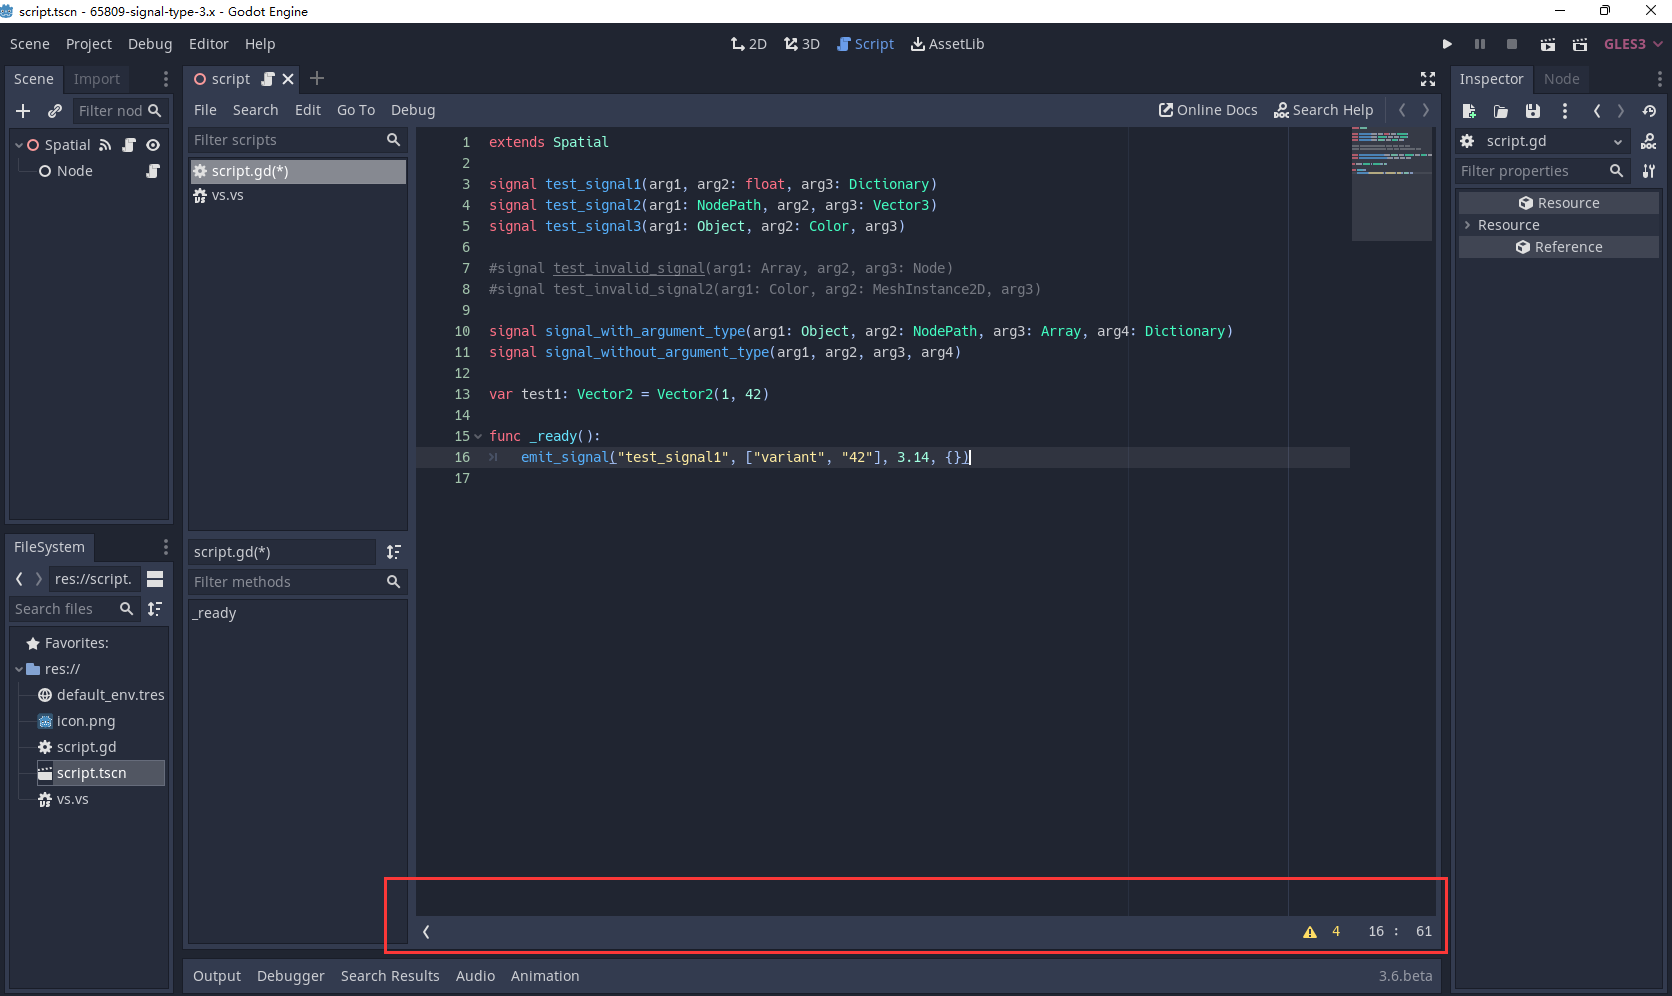Play the edited scene
This screenshot has width=1672, height=996.
coord(1548,44)
